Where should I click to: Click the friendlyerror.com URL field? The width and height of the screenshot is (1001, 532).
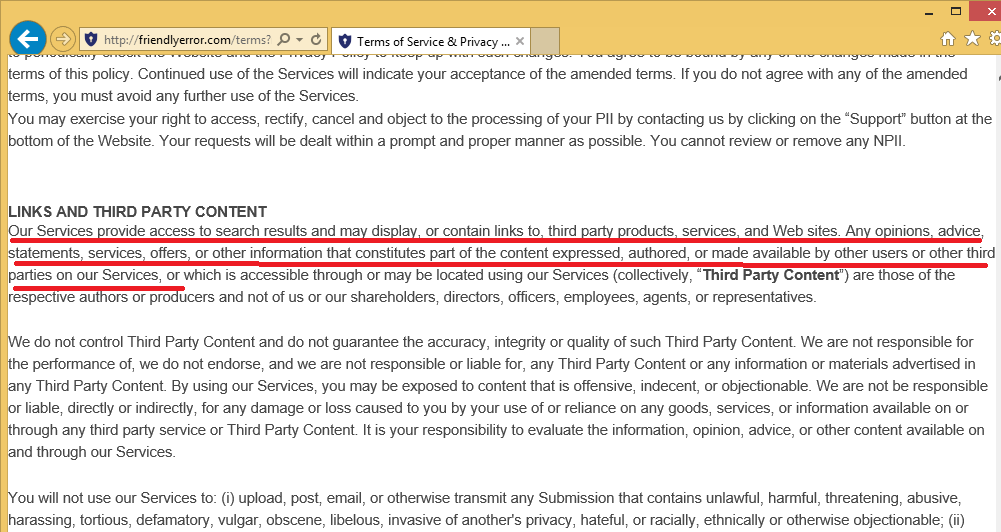(x=185, y=40)
